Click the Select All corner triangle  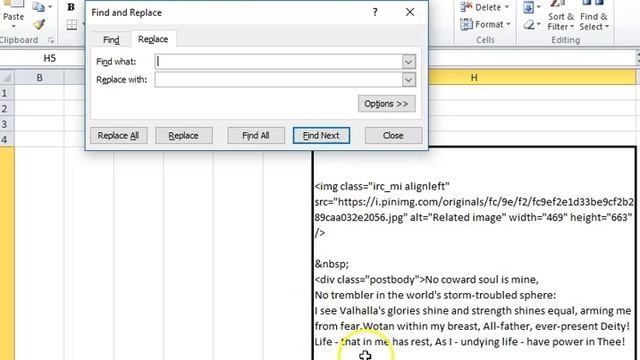click(x=7, y=78)
